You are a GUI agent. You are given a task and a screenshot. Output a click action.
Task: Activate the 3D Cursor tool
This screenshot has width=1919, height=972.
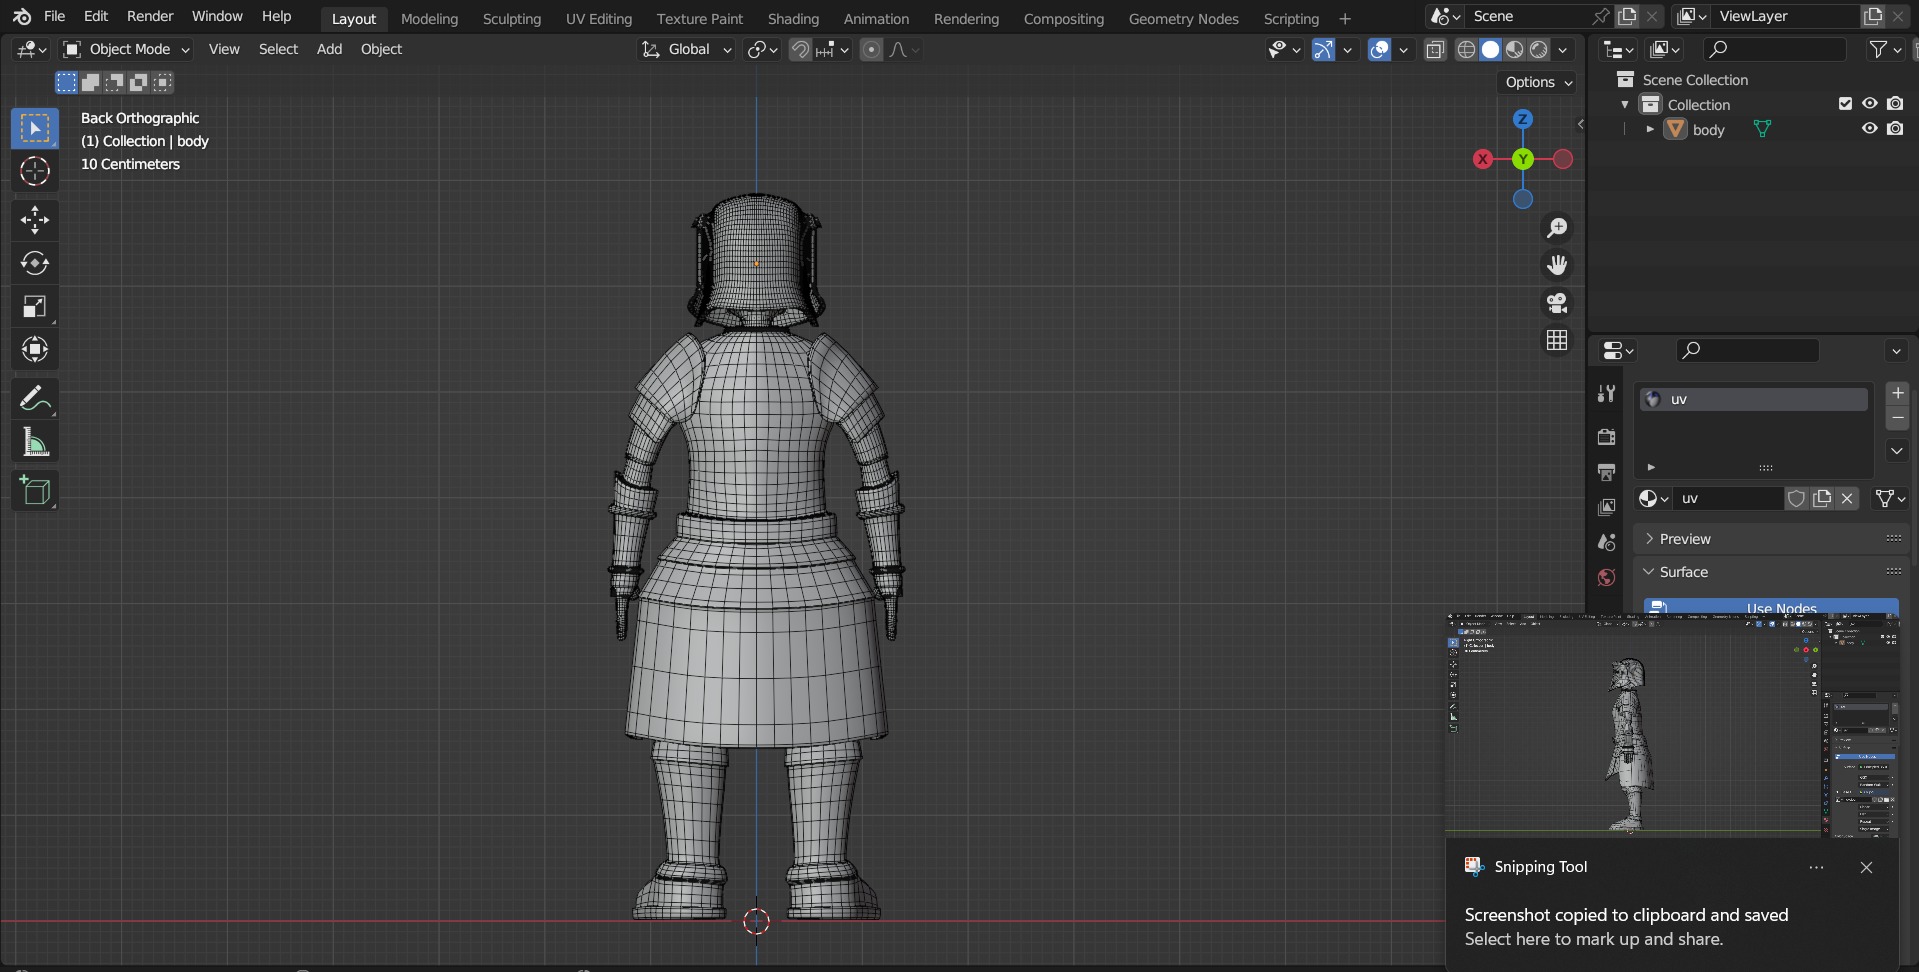[35, 172]
